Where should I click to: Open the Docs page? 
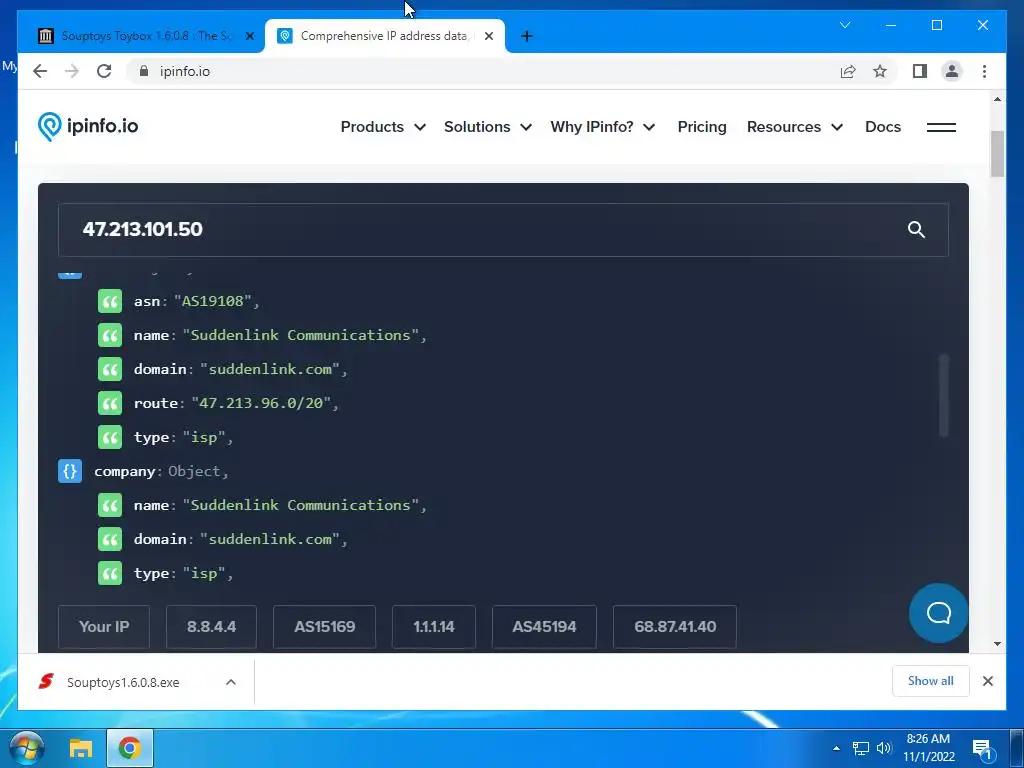882,127
